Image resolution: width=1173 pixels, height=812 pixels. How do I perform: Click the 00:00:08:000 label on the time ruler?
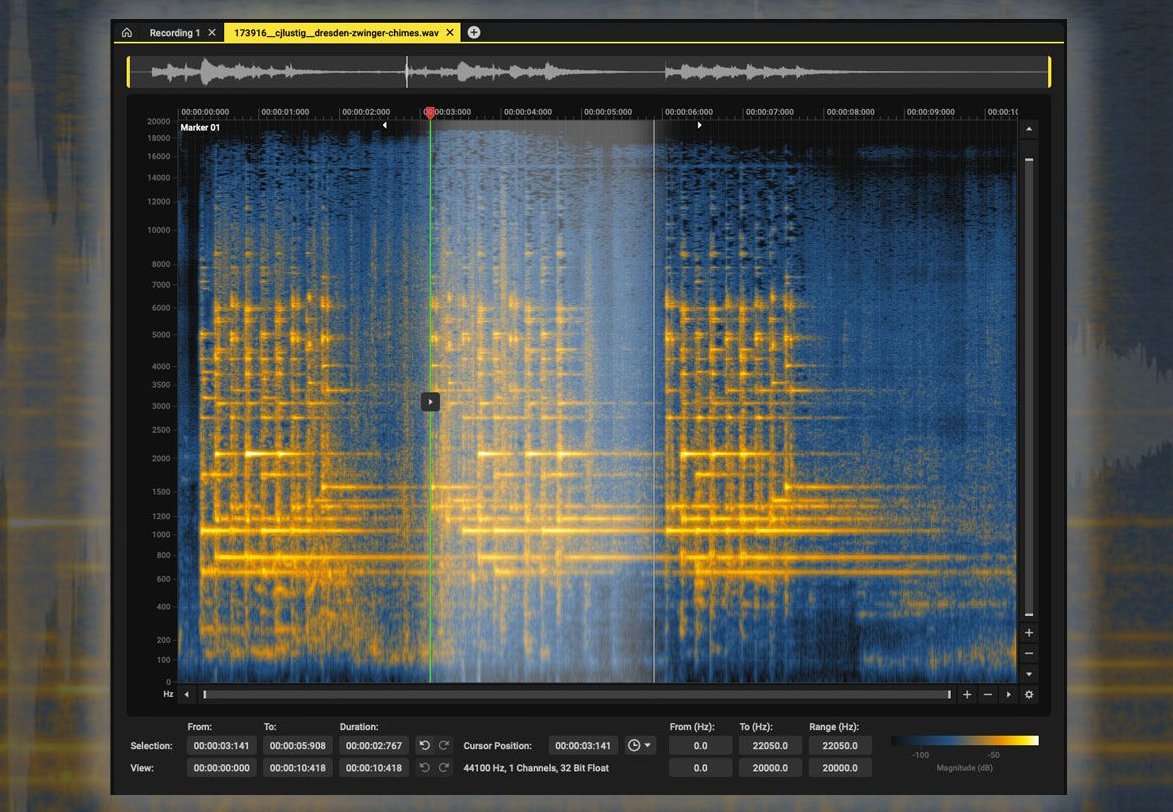tap(851, 112)
